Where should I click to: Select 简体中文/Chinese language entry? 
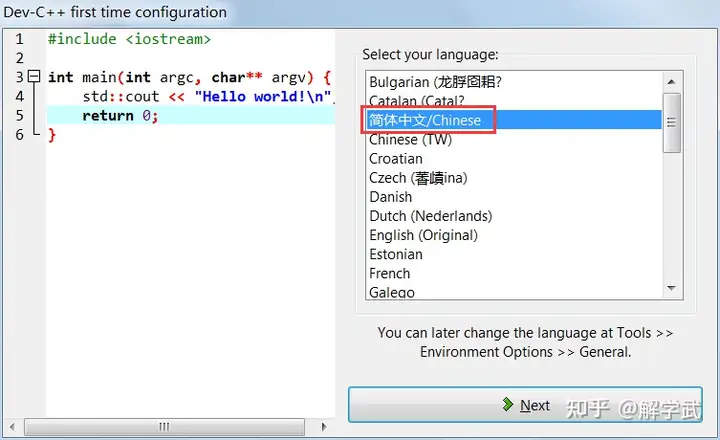(514, 120)
